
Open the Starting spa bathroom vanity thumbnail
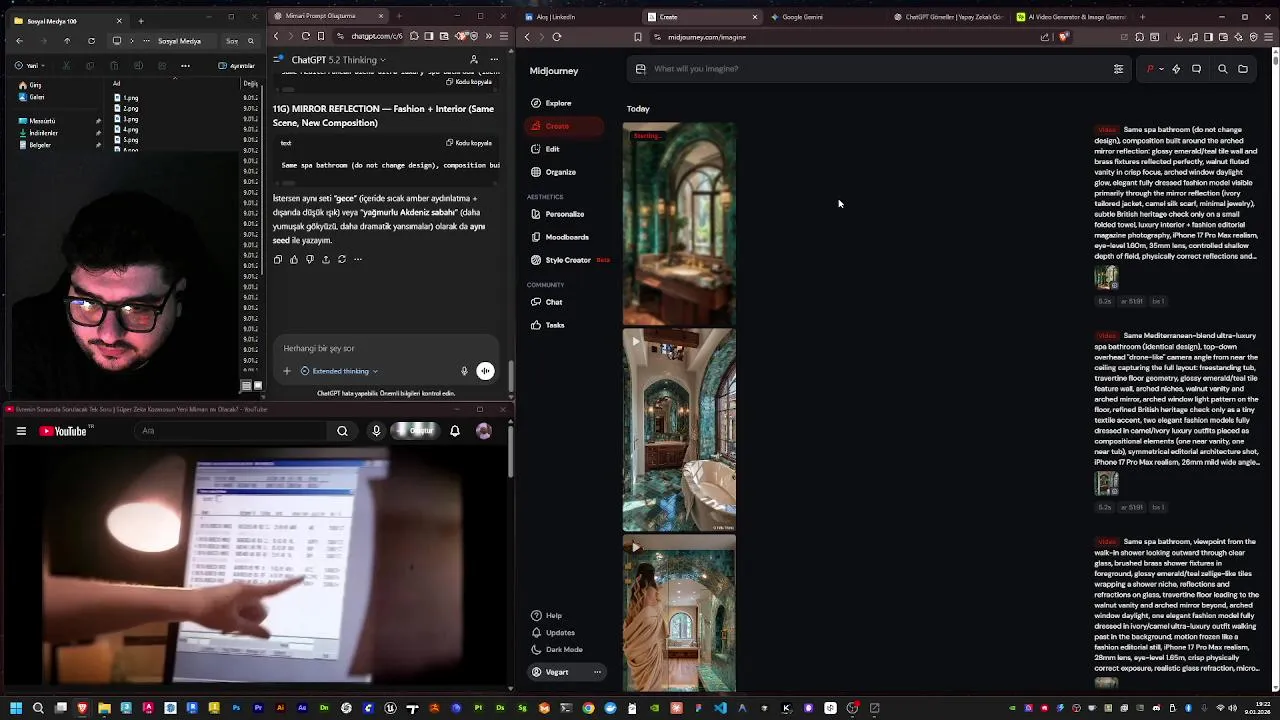point(679,224)
